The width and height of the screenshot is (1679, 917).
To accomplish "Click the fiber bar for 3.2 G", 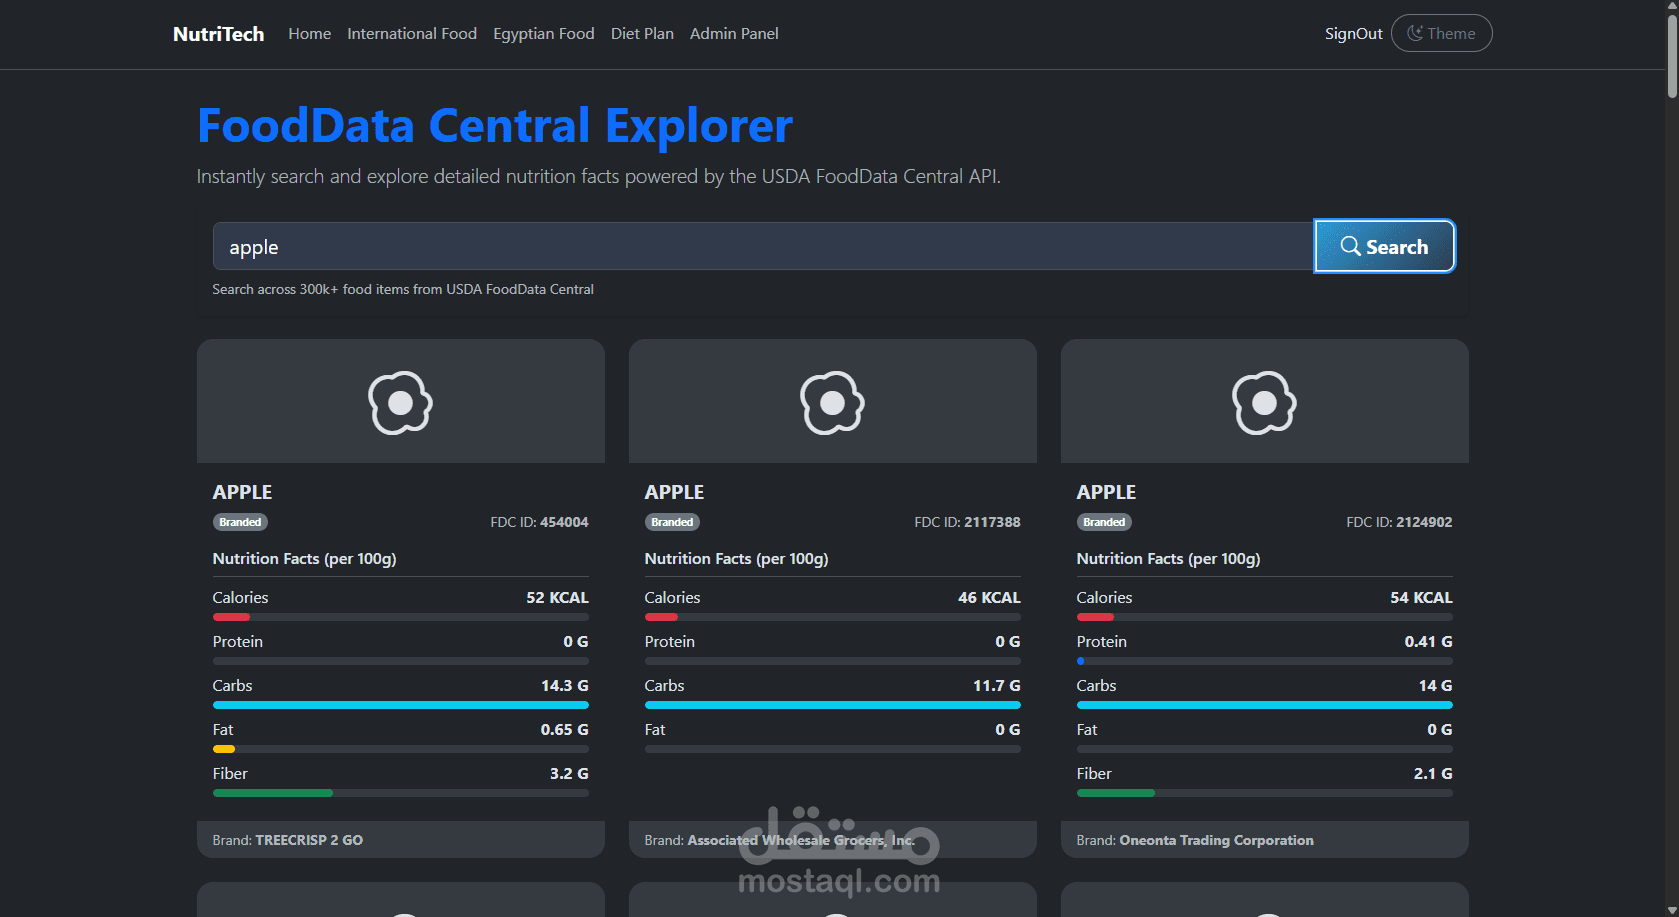I will pos(400,793).
